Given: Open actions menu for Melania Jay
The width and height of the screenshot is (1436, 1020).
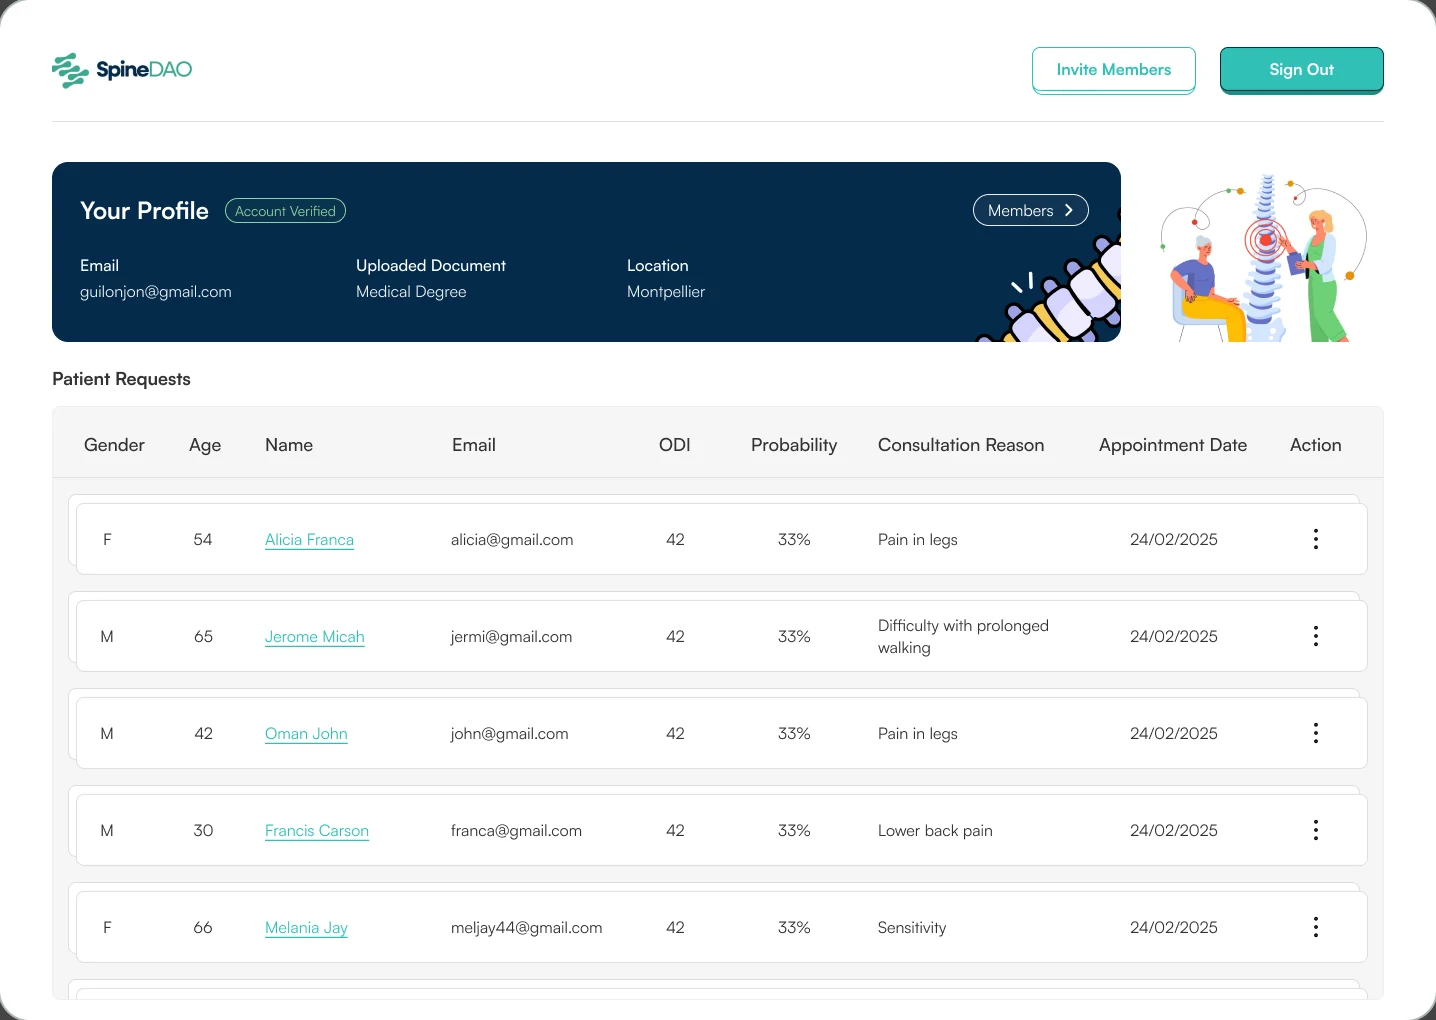Looking at the screenshot, I should (x=1315, y=927).
